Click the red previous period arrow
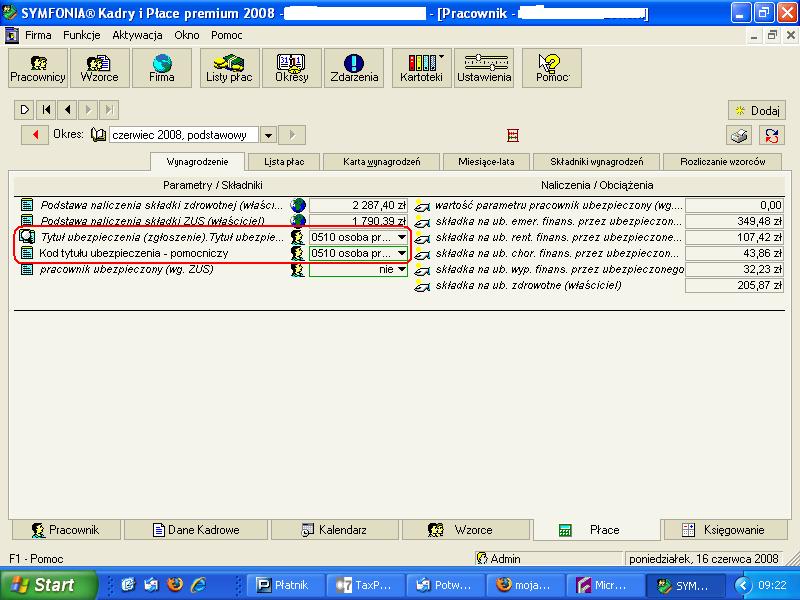Image resolution: width=800 pixels, height=600 pixels. pos(35,135)
